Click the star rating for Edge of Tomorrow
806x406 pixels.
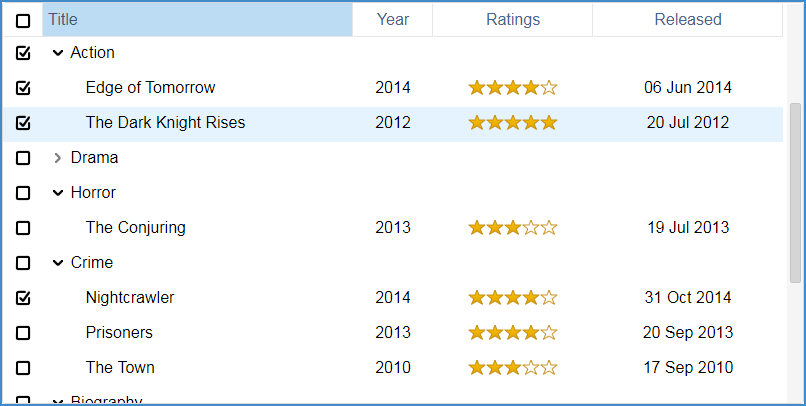point(512,88)
